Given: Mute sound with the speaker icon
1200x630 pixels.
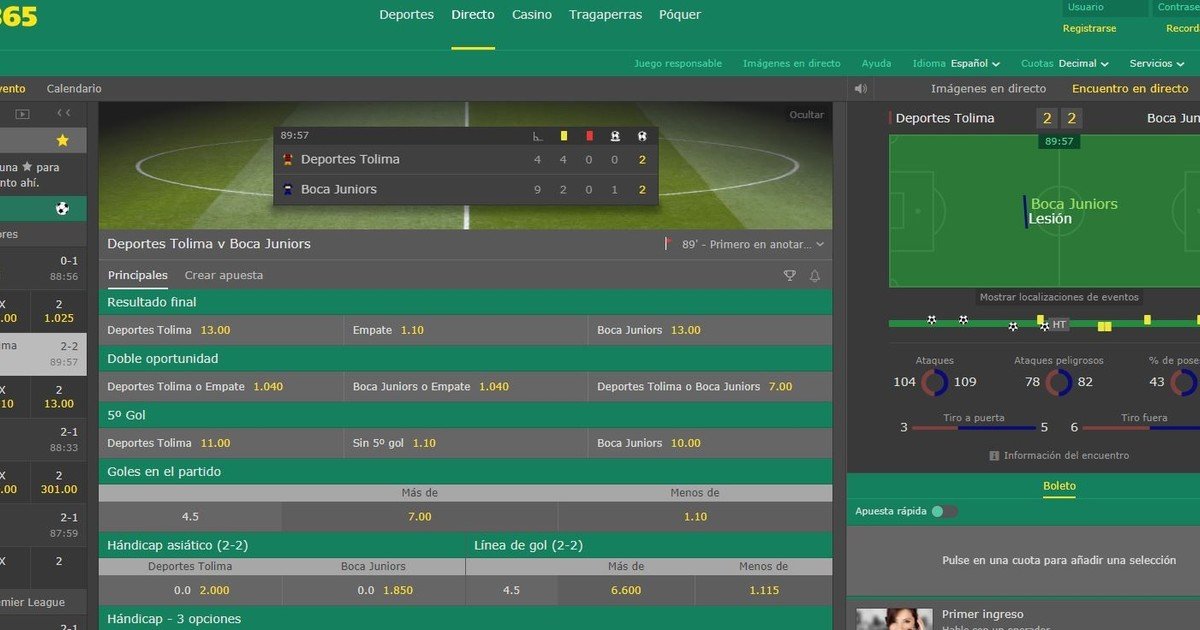Looking at the screenshot, I should 860,89.
